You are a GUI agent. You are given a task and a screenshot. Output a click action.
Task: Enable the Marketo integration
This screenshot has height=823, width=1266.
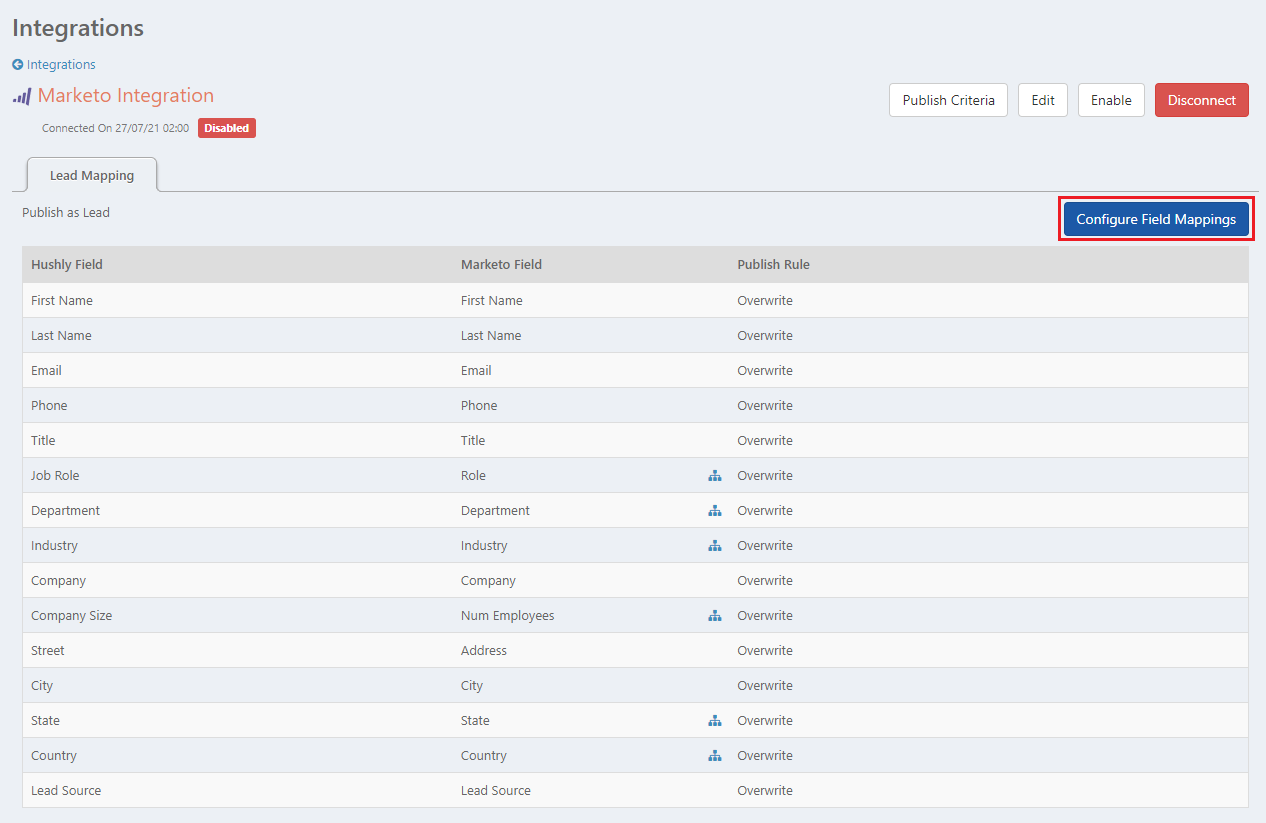(1111, 100)
